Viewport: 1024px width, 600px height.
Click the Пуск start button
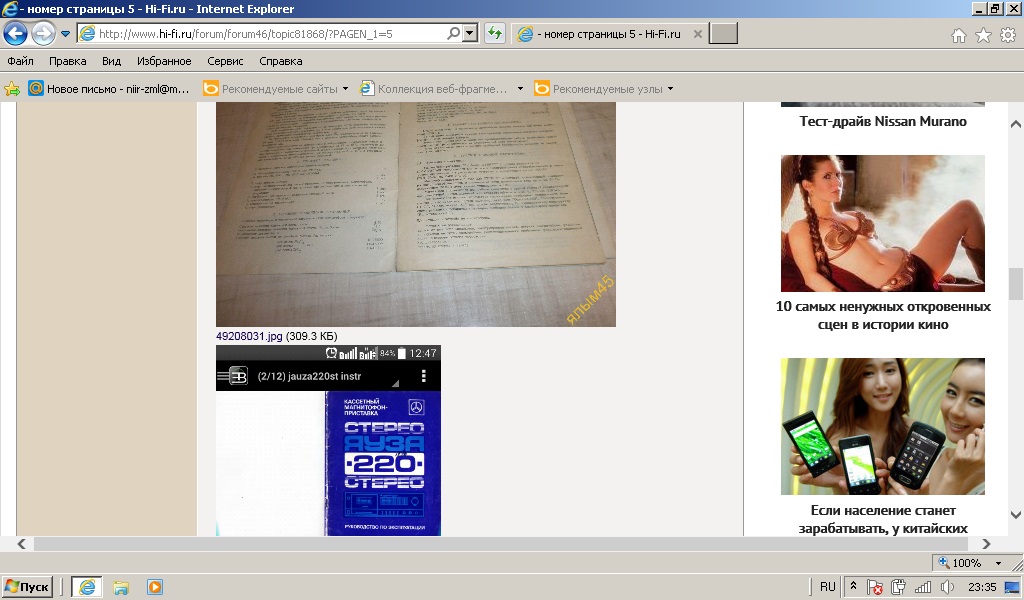click(28, 587)
